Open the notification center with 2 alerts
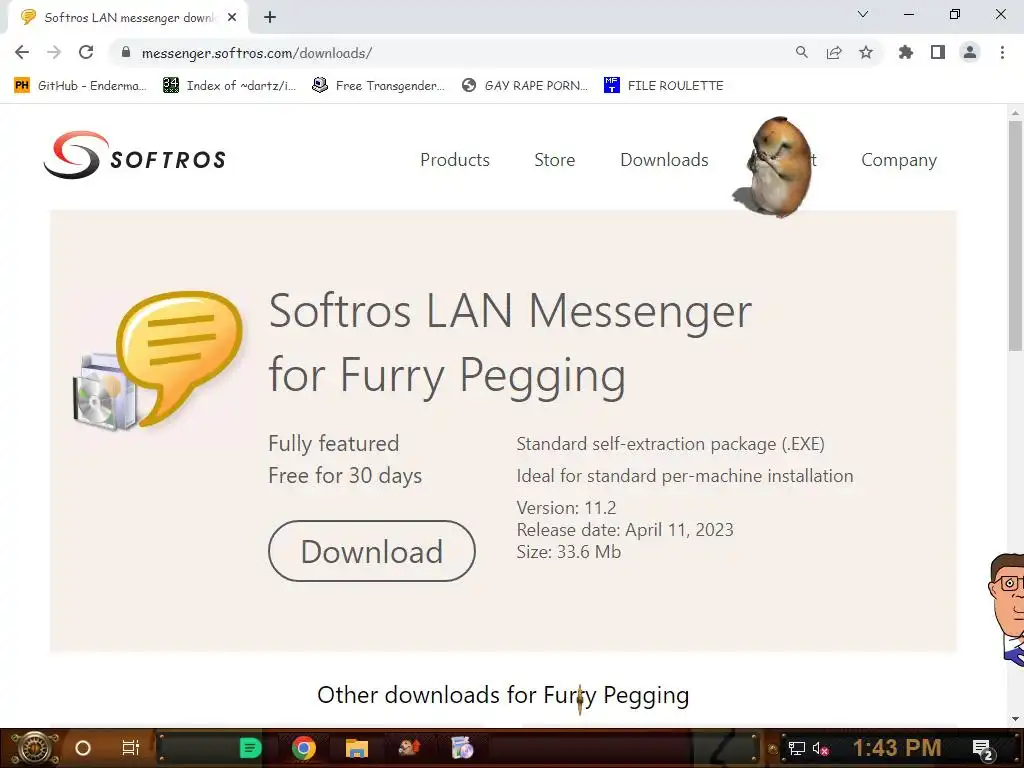The width and height of the screenshot is (1024, 768). coord(984,749)
